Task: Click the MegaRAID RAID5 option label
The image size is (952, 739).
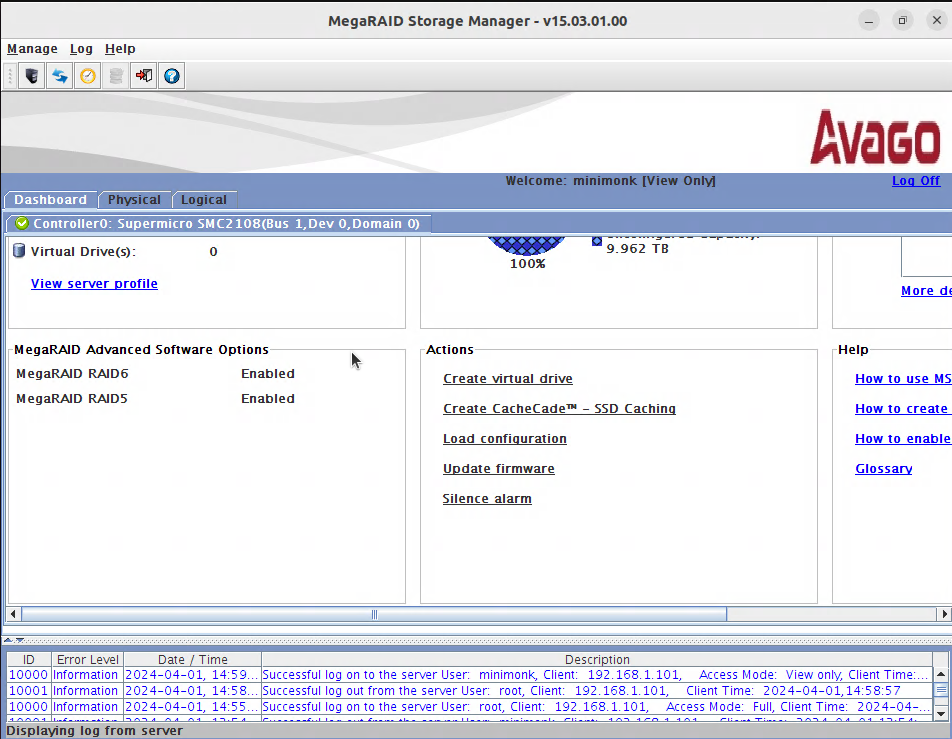Action: point(72,398)
